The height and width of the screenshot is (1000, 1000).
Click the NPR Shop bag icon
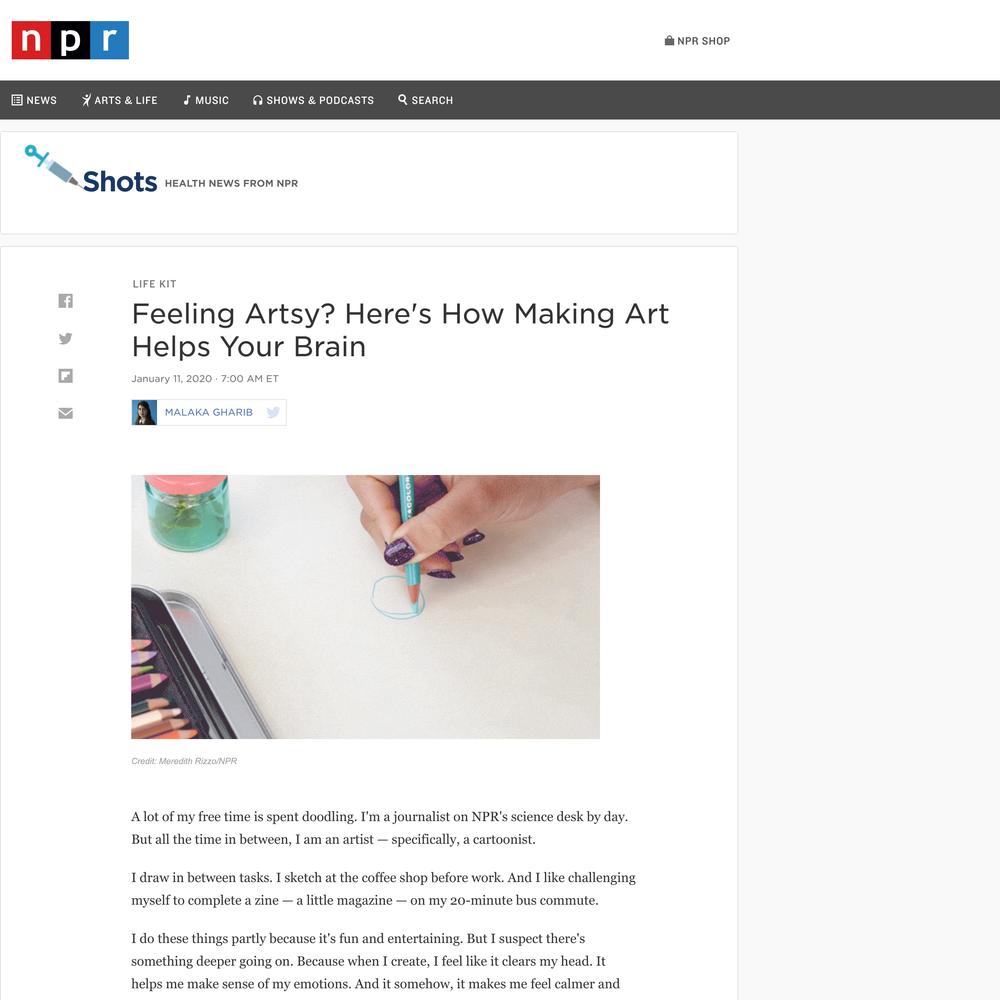(x=669, y=41)
